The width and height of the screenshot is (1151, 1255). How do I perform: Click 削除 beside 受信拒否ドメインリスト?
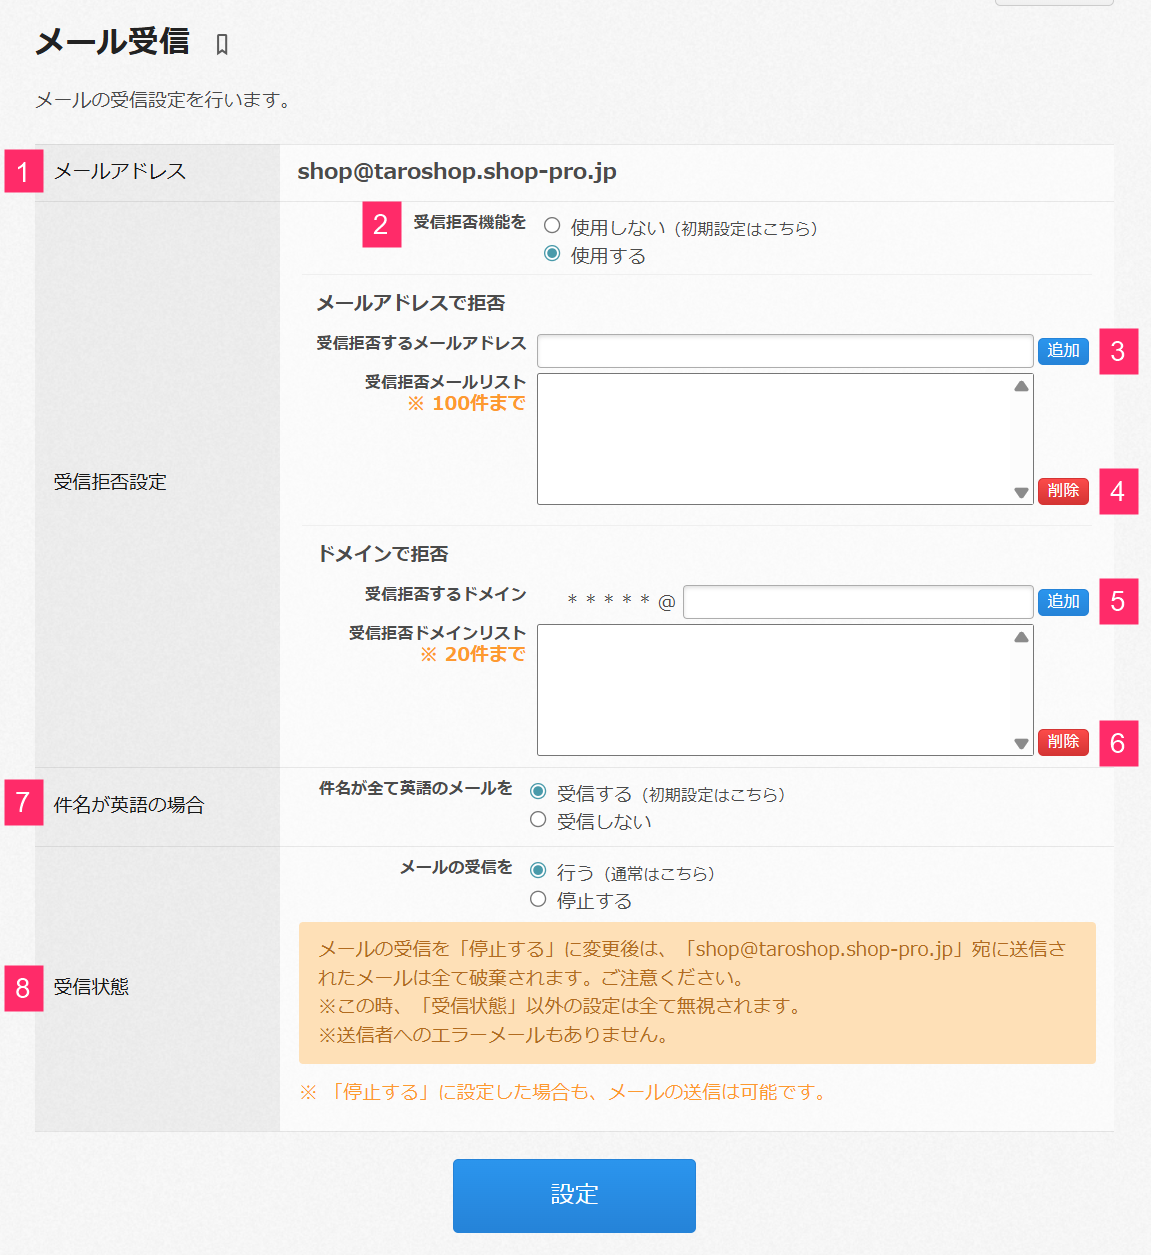coord(1062,742)
